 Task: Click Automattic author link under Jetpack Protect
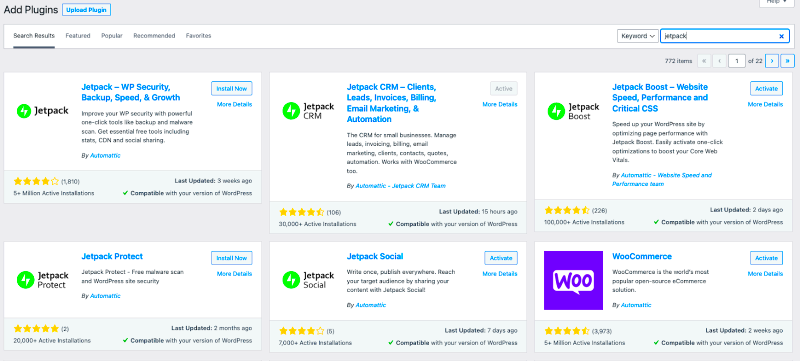click(106, 296)
